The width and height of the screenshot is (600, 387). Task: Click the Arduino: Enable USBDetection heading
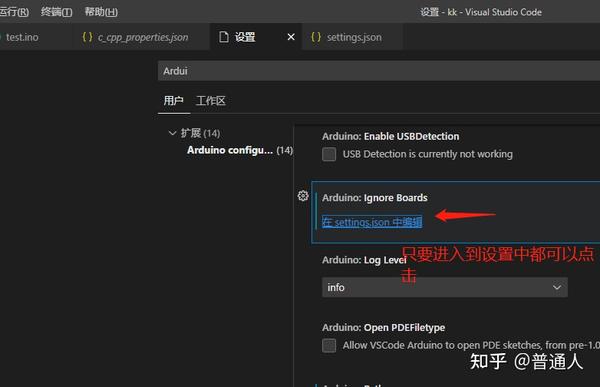point(390,136)
